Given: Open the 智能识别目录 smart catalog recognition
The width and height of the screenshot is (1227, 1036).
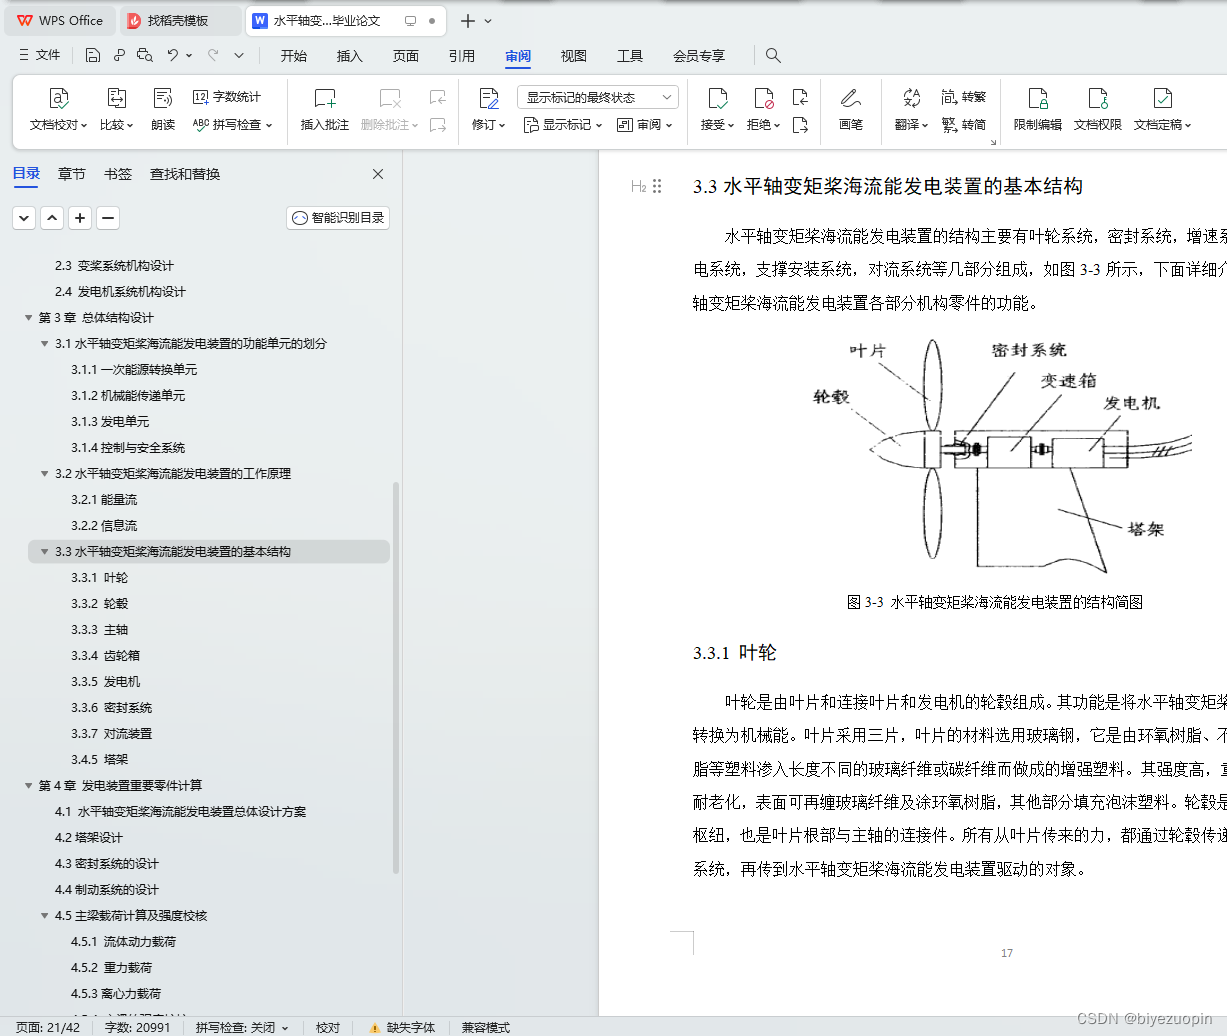Looking at the screenshot, I should click(337, 217).
